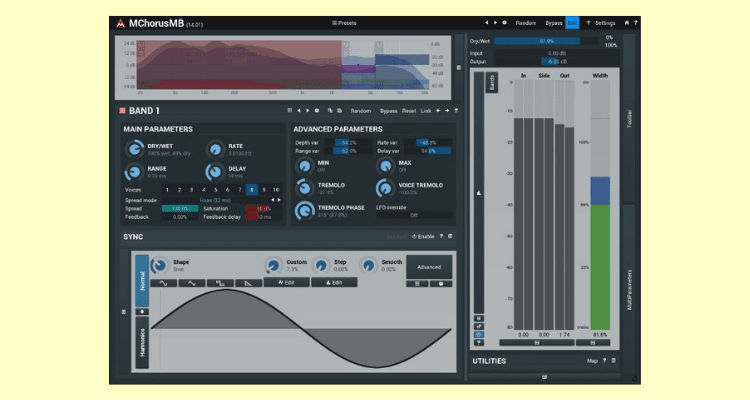Viewport: 750px width, 400px height.
Task: Click the Smooth knob
Action: tap(368, 265)
